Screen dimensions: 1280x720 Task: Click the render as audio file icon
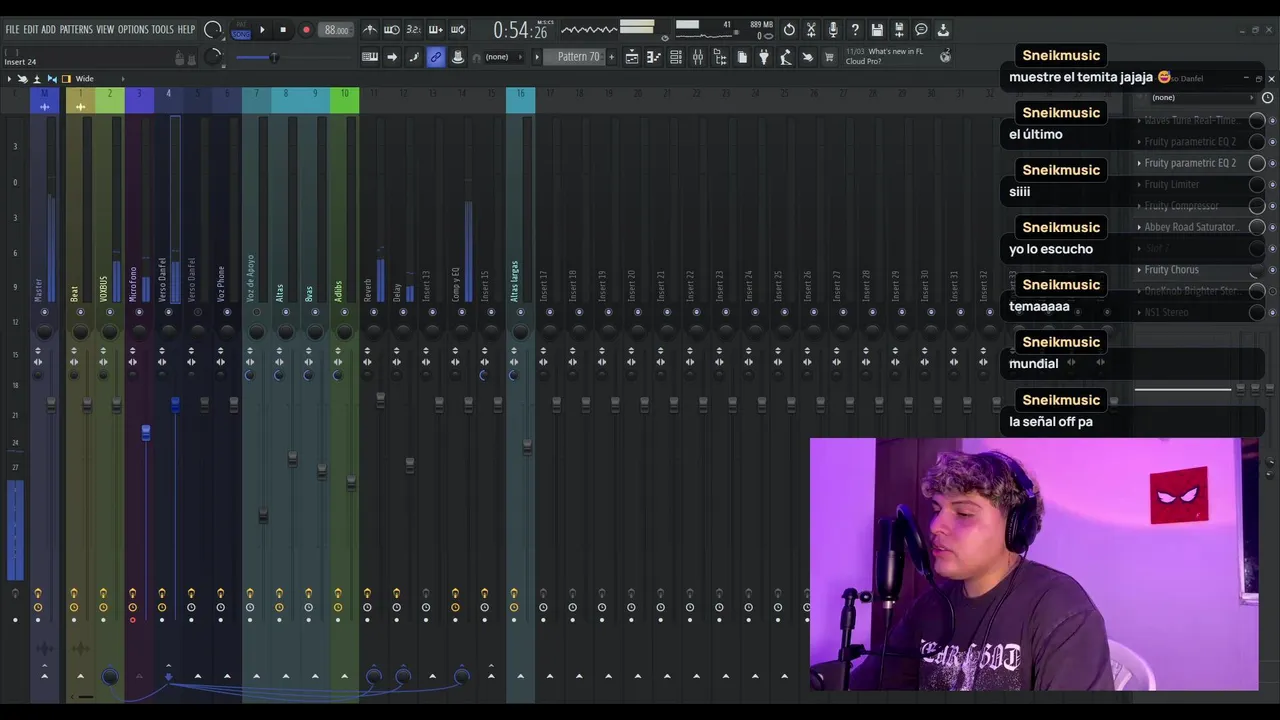tap(899, 30)
